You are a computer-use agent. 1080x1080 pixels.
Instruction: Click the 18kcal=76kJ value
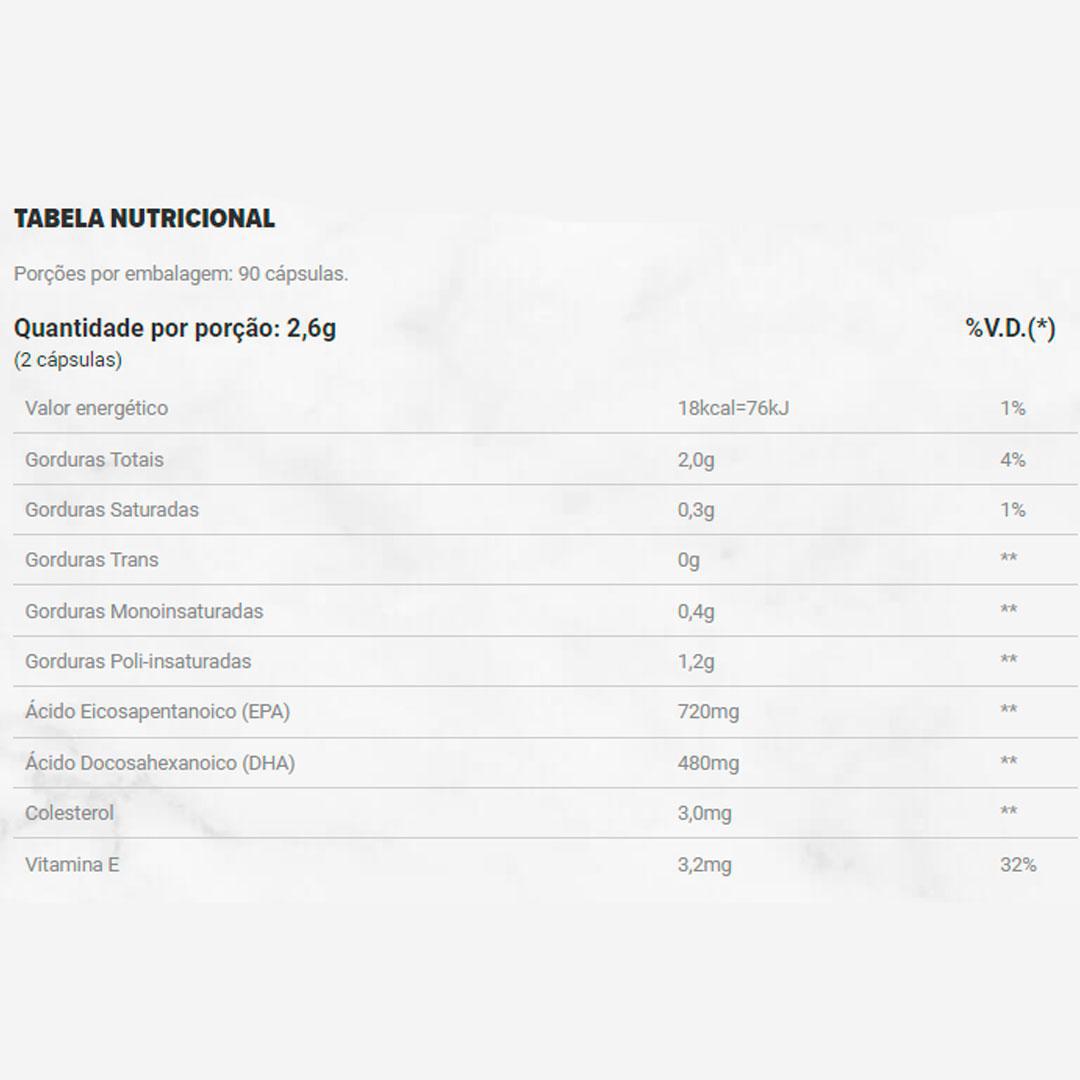(733, 408)
